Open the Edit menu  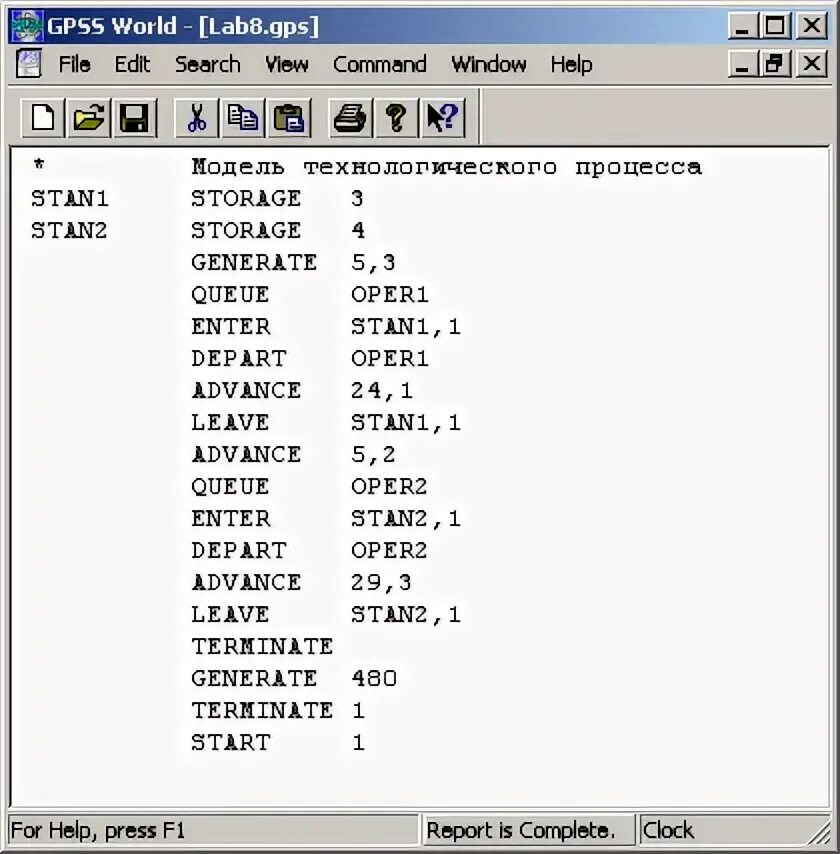[132, 64]
